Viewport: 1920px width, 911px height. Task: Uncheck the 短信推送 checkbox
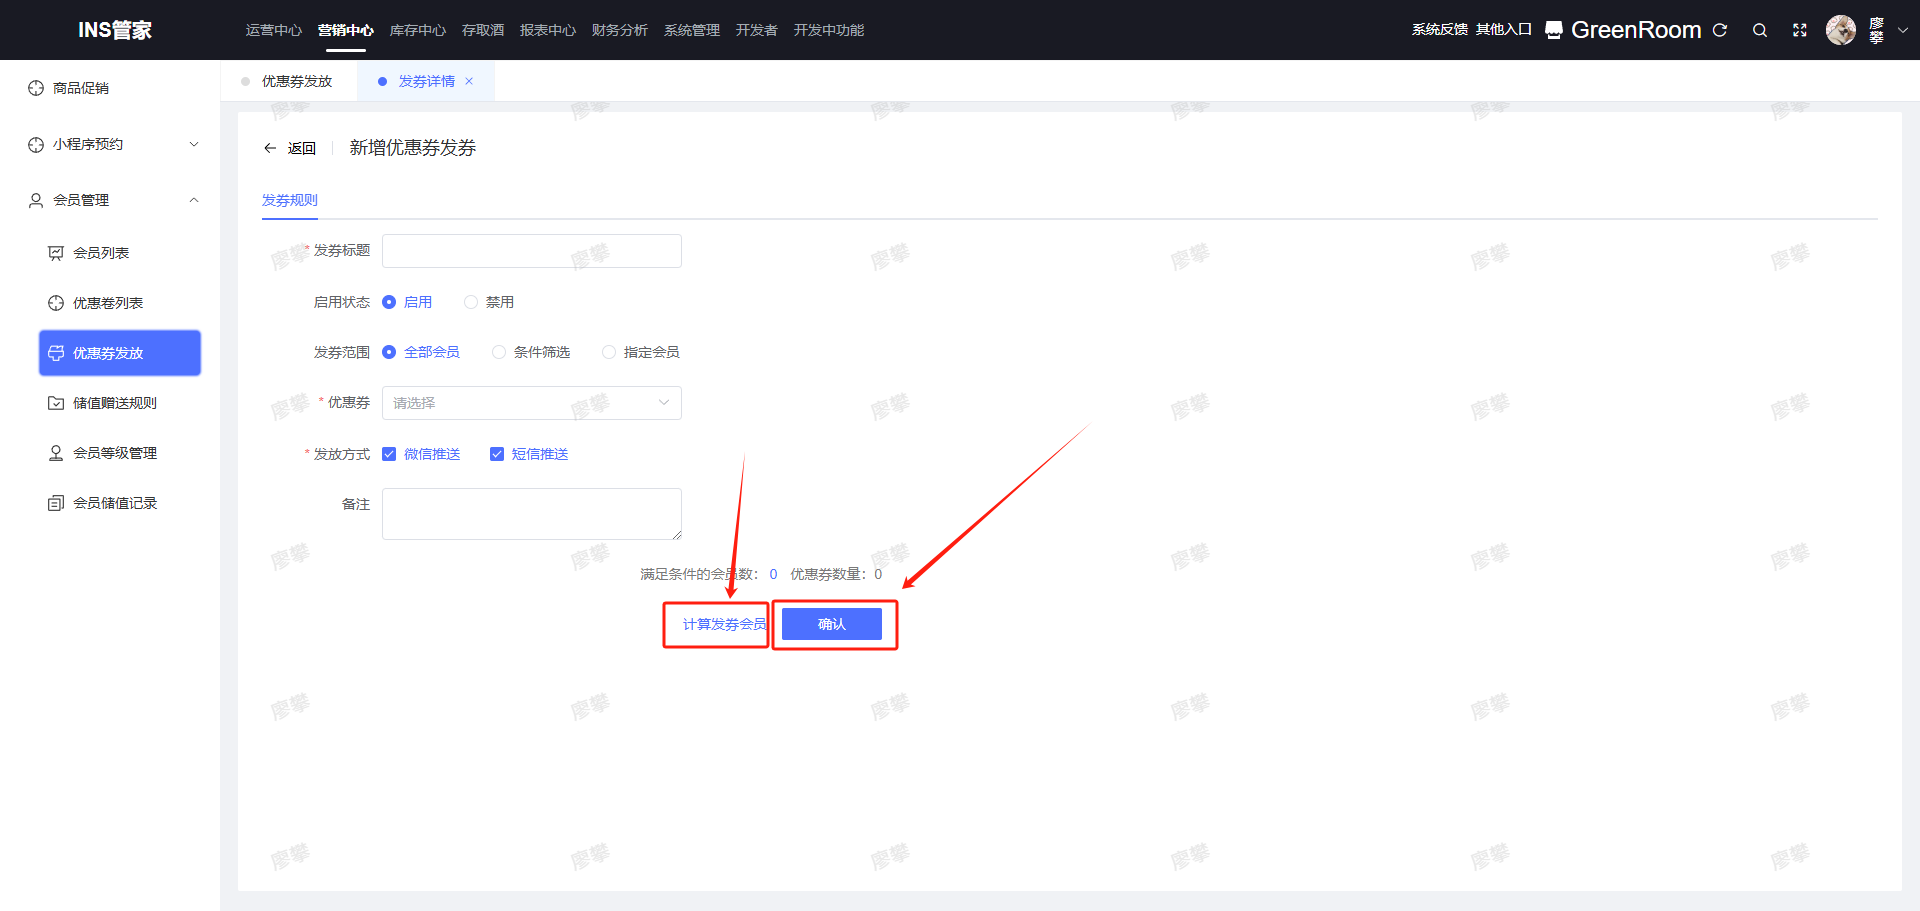click(497, 454)
